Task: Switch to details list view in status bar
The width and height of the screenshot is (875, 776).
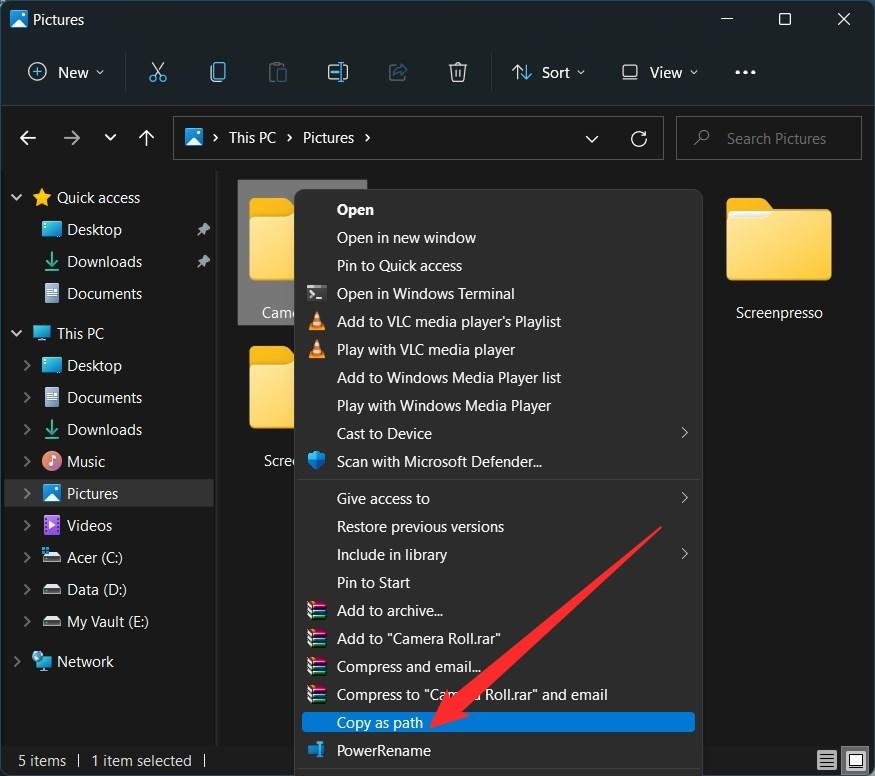Action: [x=826, y=760]
